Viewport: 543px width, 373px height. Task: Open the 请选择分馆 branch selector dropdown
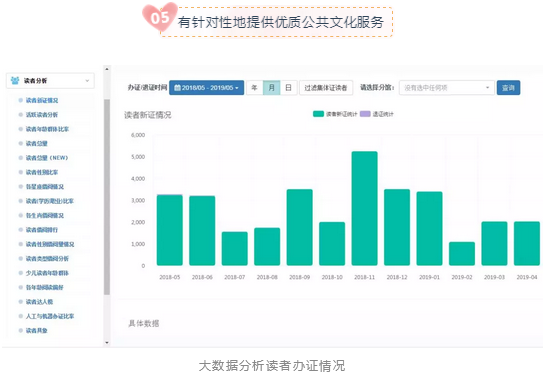point(447,88)
